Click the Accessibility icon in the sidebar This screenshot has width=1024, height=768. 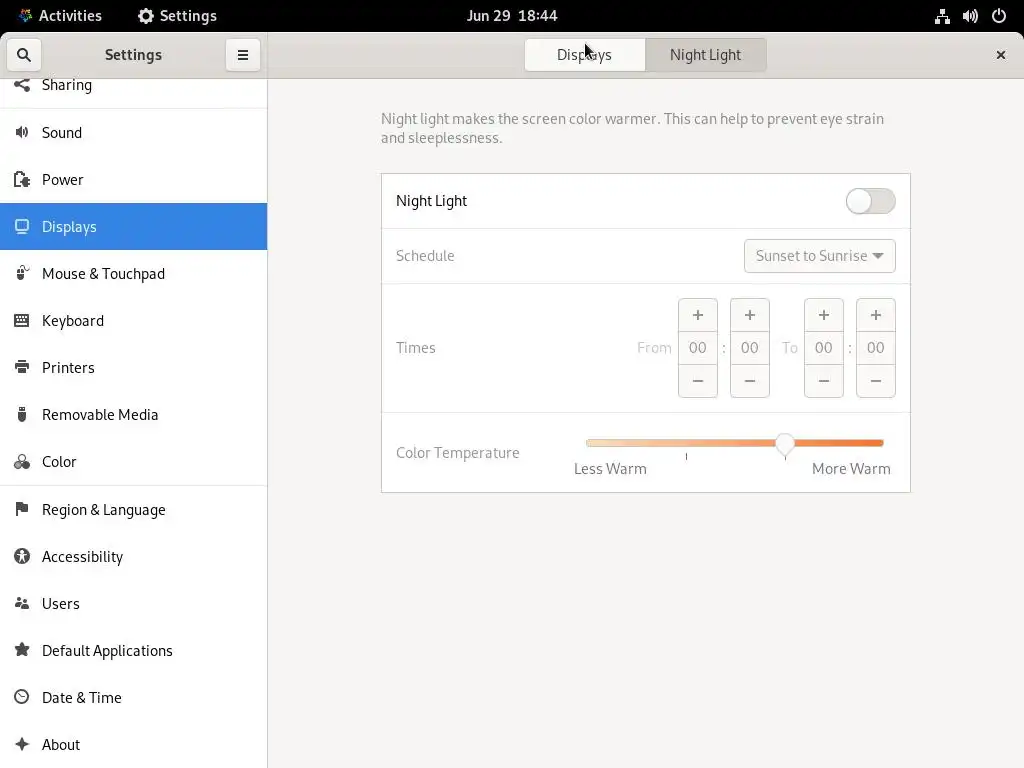(22, 556)
